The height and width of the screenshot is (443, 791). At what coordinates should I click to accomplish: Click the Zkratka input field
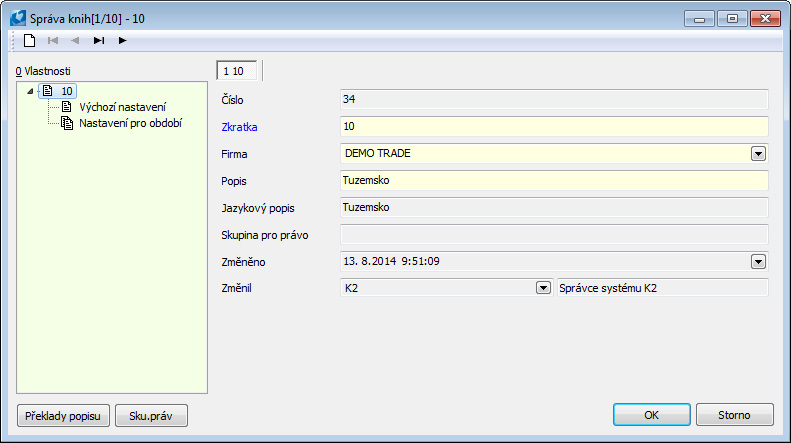554,127
